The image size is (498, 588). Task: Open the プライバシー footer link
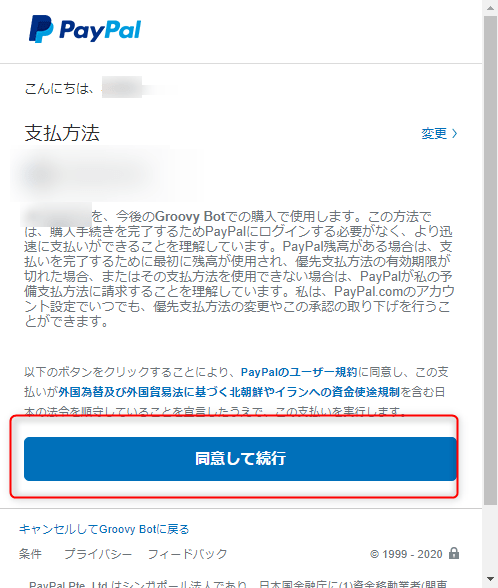click(x=98, y=554)
